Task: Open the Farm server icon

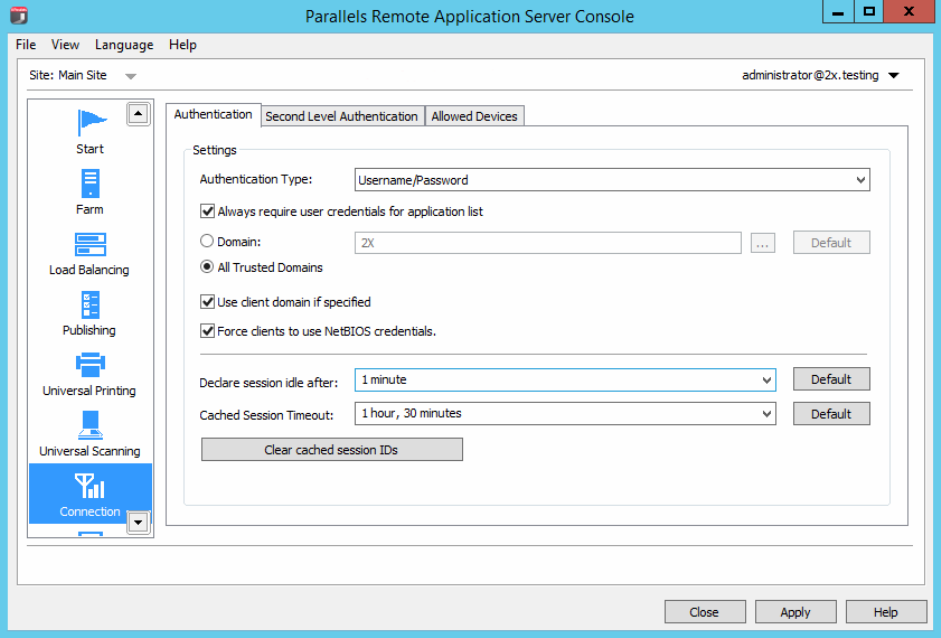Action: [x=90, y=183]
